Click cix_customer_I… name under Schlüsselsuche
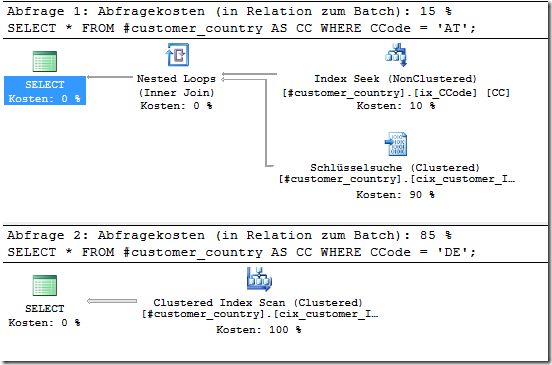Viewport: 552px width, 365px height. pyautogui.click(x=462, y=179)
